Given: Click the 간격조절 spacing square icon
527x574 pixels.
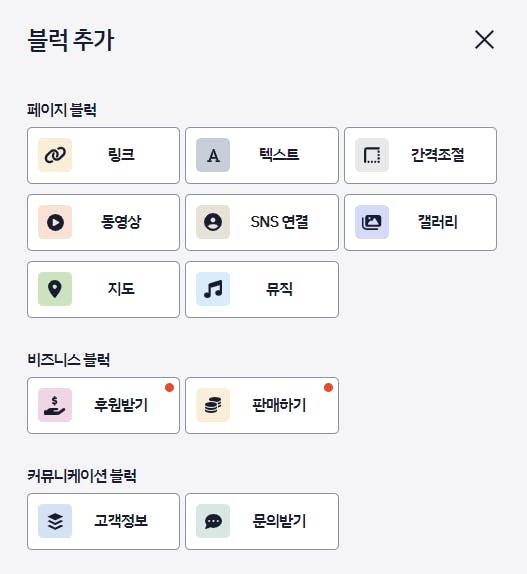Looking at the screenshot, I should 372,155.
